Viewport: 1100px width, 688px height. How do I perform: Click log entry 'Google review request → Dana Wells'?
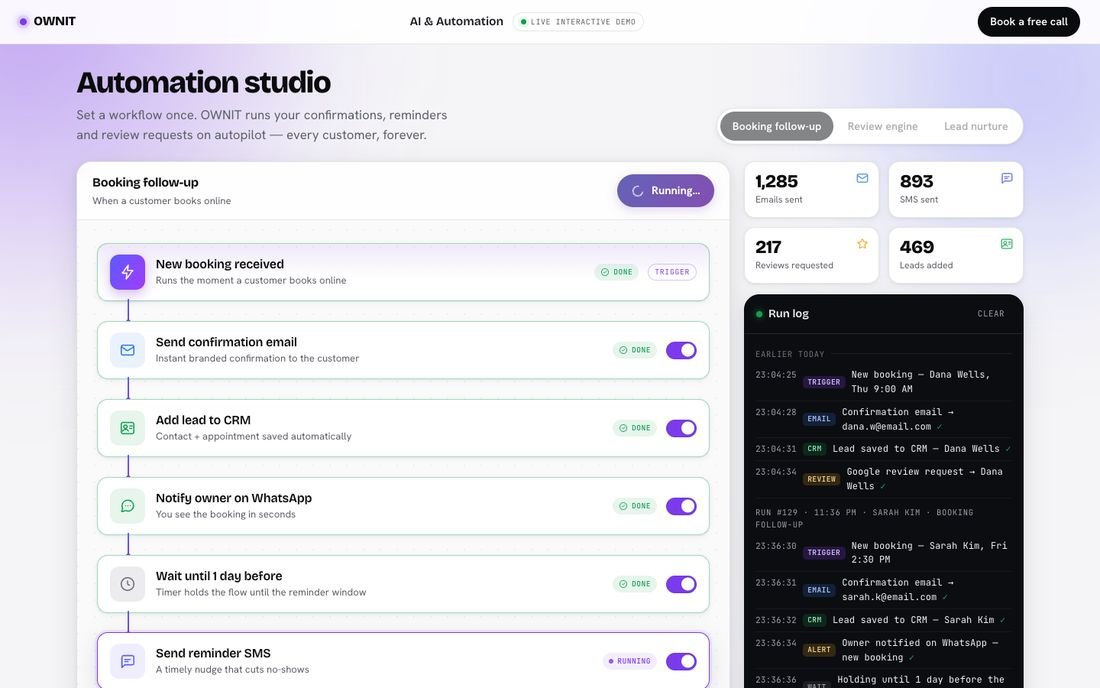884,479
